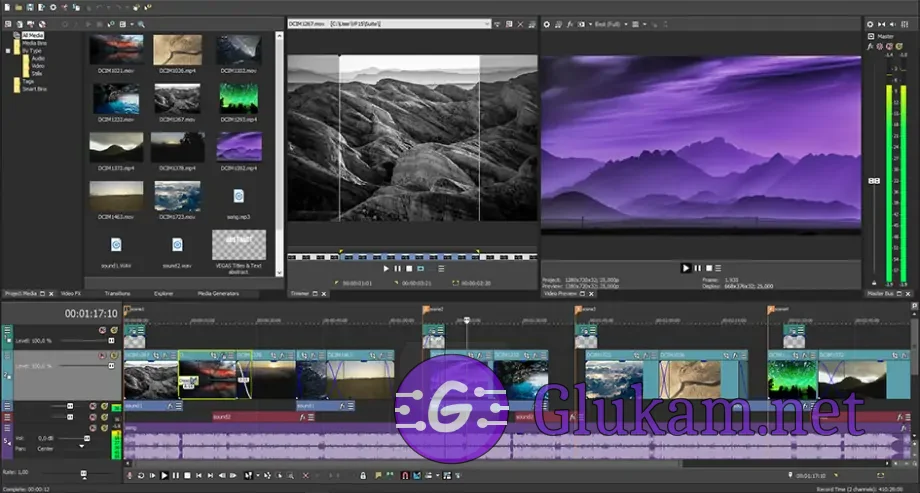The width and height of the screenshot is (920, 493).
Task: Select the purple DCIM1392.mp4 thumbnail
Action: pos(239,146)
